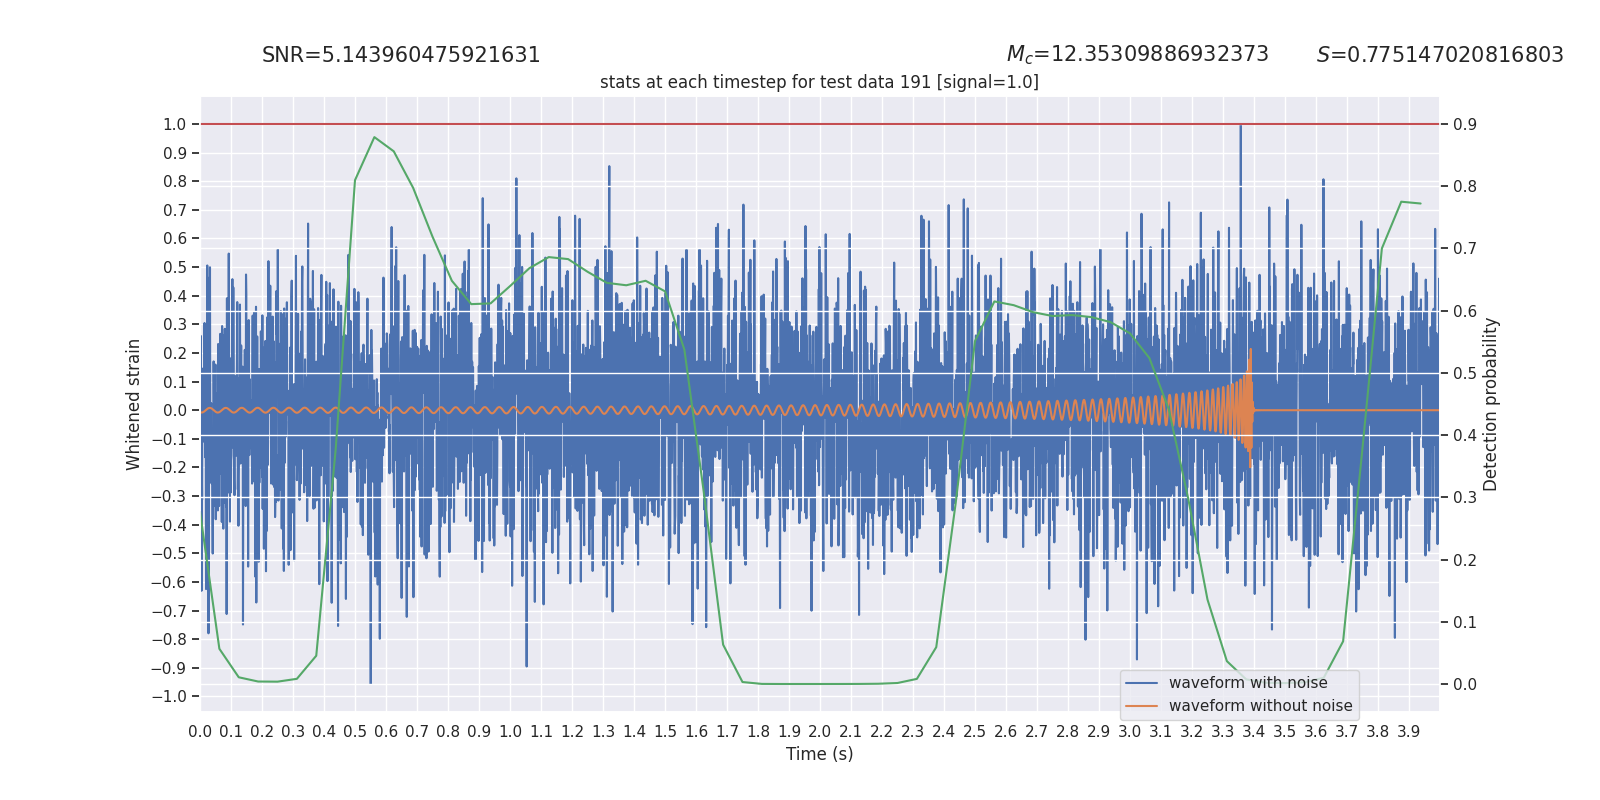Click the −0.1 strain tick label

167,439
